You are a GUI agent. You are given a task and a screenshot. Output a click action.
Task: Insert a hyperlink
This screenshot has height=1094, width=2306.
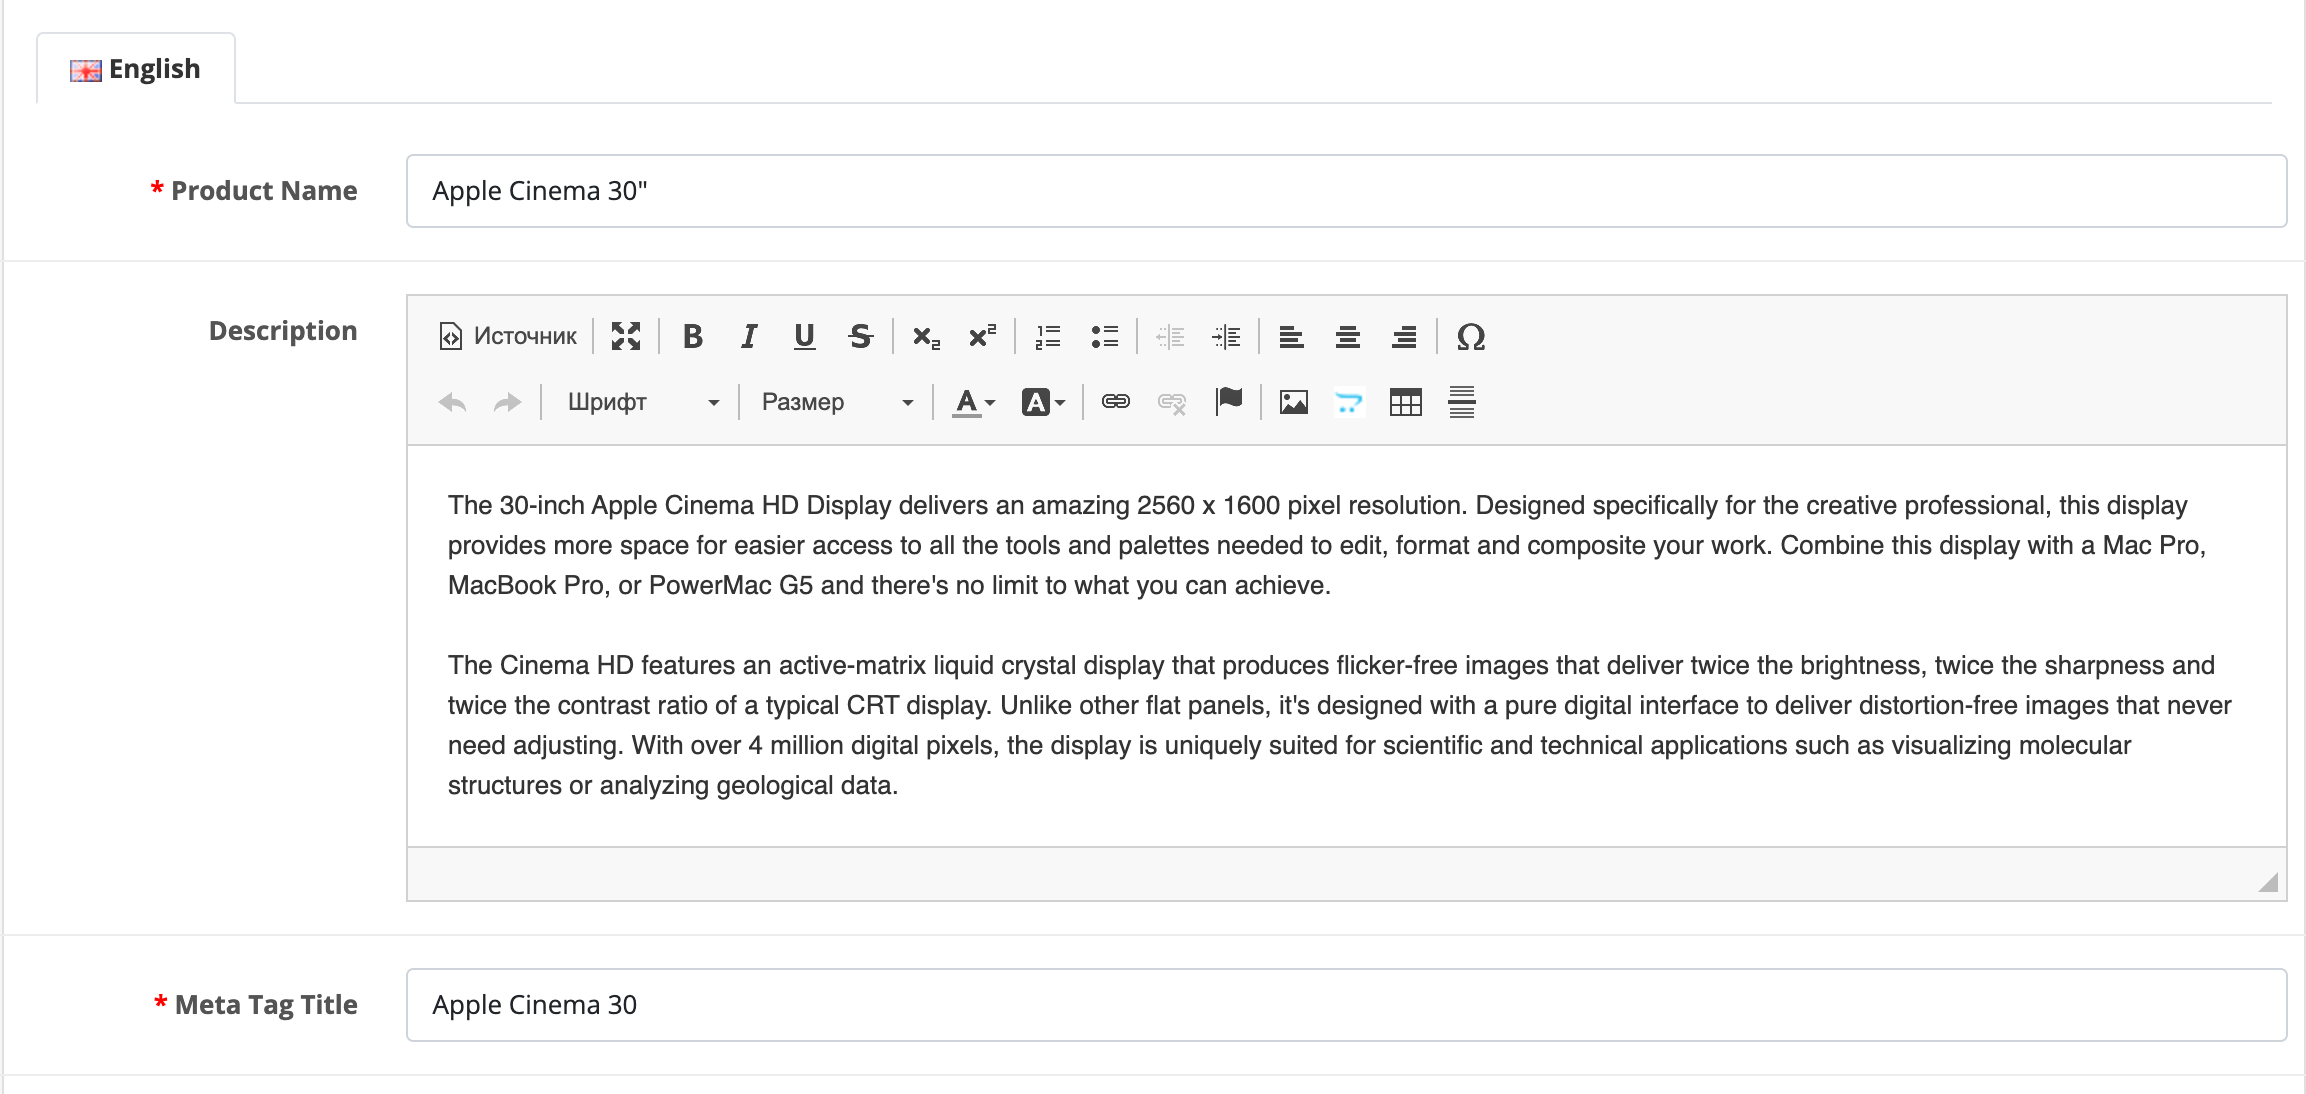point(1116,402)
